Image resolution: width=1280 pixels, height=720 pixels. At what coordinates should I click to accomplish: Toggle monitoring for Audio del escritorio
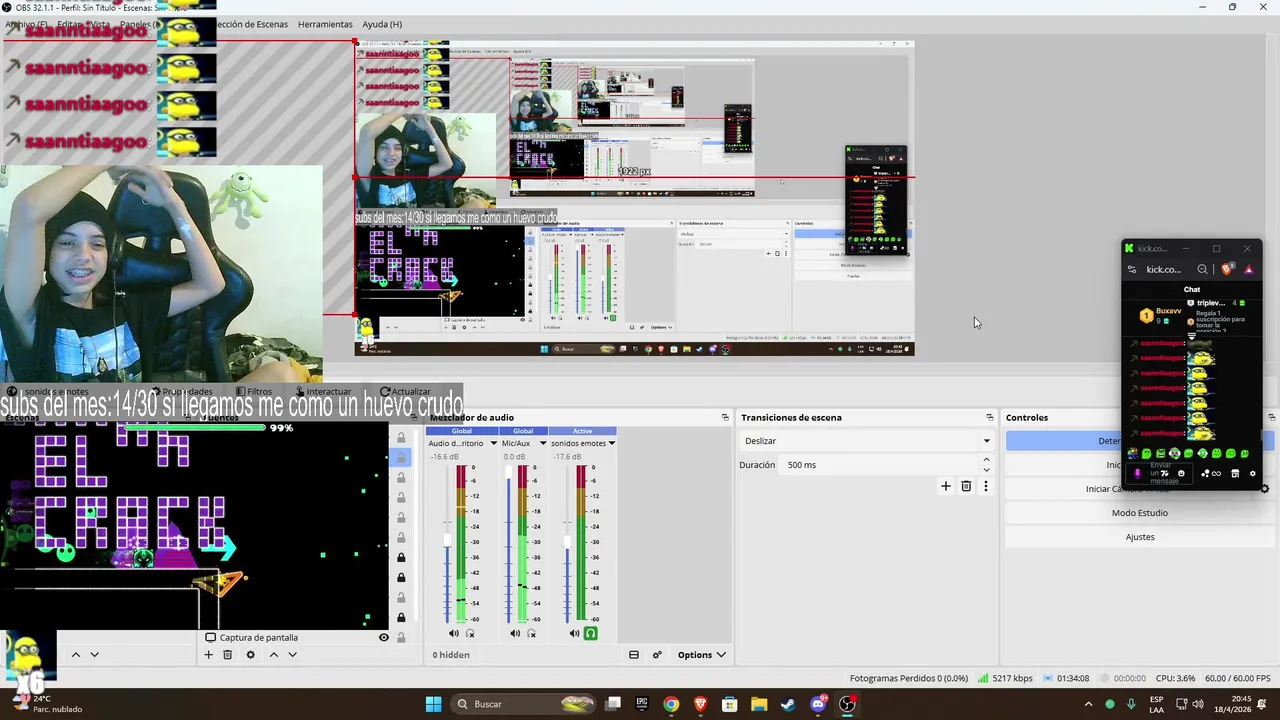click(470, 633)
